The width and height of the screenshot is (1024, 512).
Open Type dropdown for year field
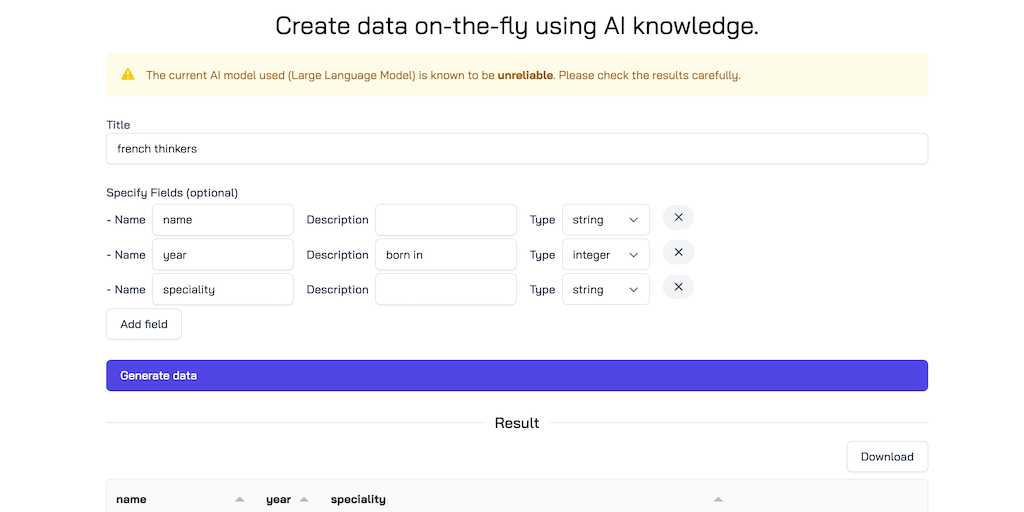pyautogui.click(x=605, y=255)
